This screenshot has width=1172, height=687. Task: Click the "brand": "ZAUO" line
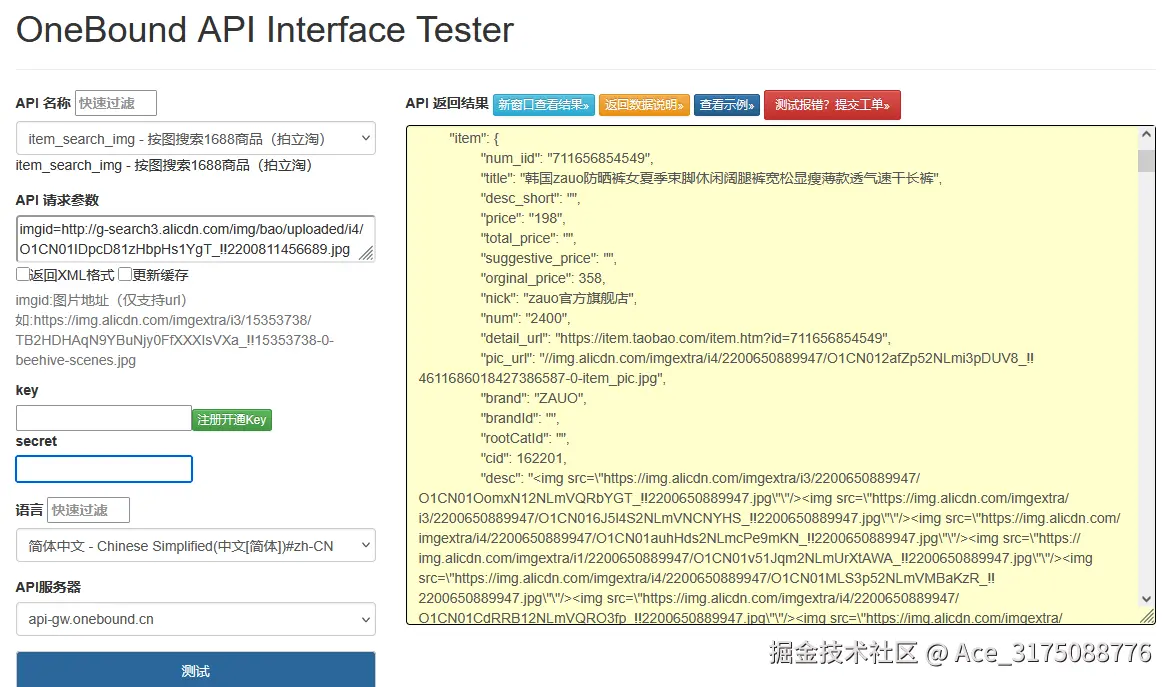[533, 398]
